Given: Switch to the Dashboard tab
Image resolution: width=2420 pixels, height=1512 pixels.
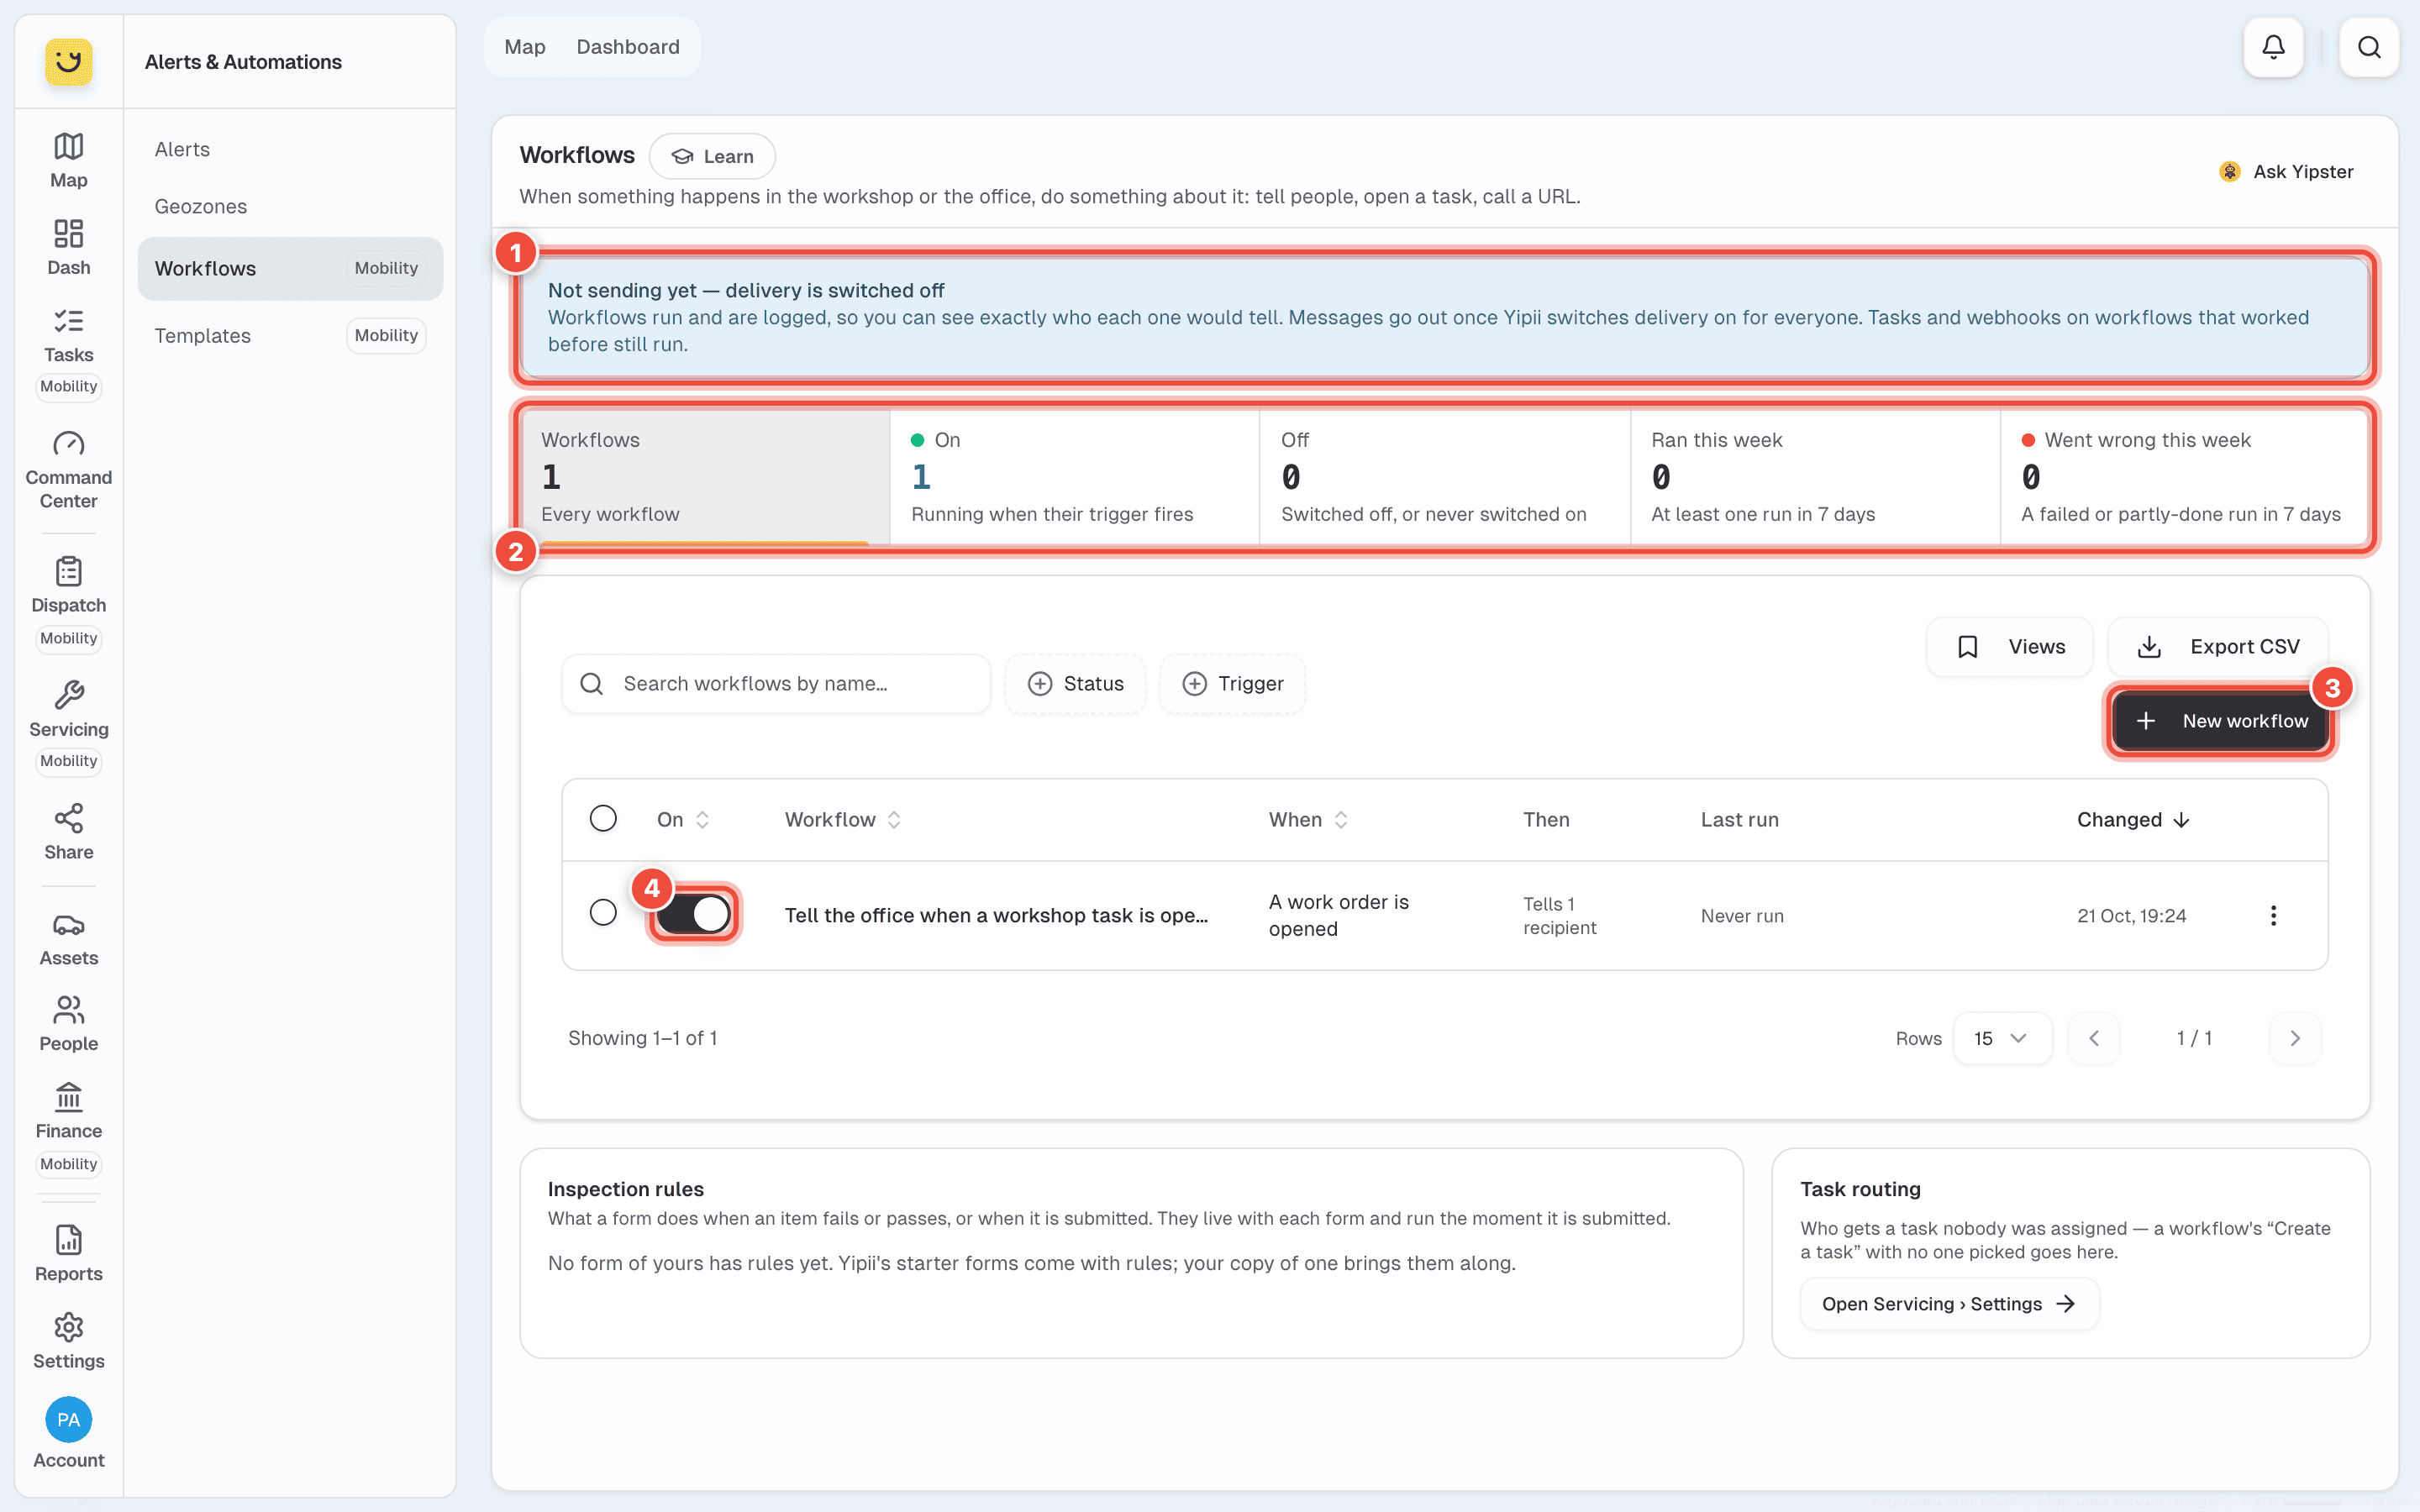Looking at the screenshot, I should (x=628, y=47).
